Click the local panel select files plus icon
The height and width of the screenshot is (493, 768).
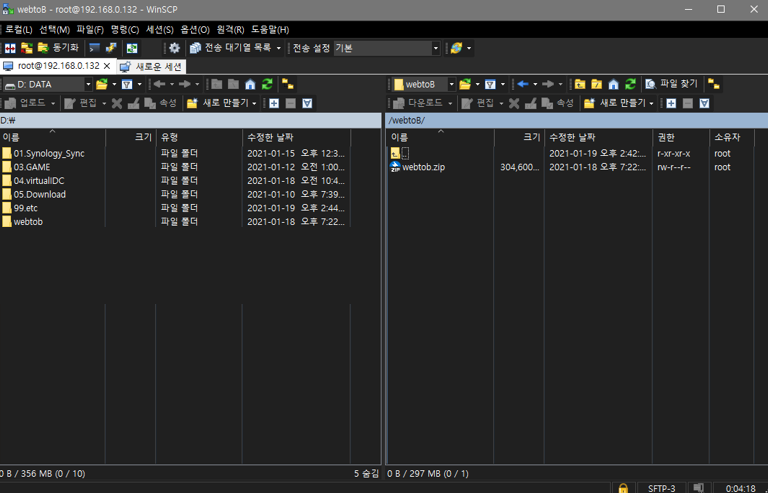tap(274, 103)
